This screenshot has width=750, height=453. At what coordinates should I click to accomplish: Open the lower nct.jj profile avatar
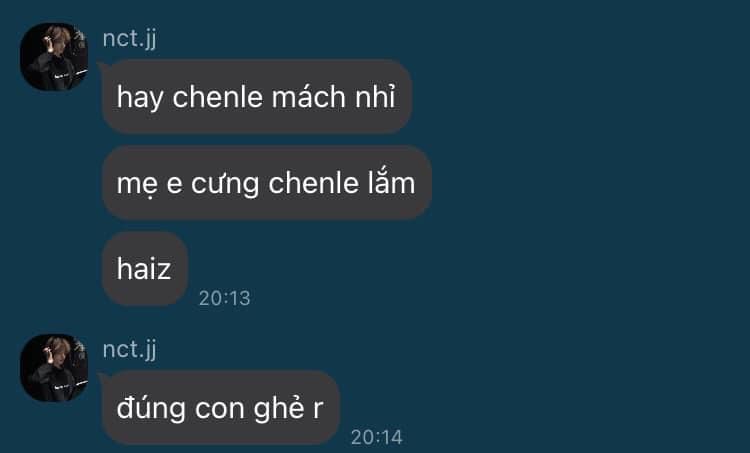tap(54, 367)
